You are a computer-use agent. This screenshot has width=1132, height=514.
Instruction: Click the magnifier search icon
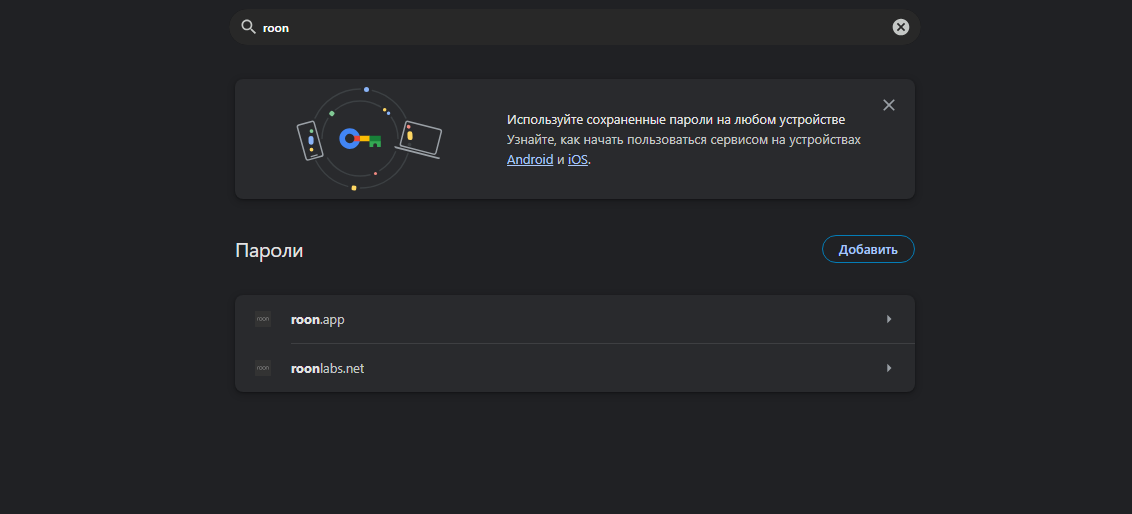tap(248, 27)
